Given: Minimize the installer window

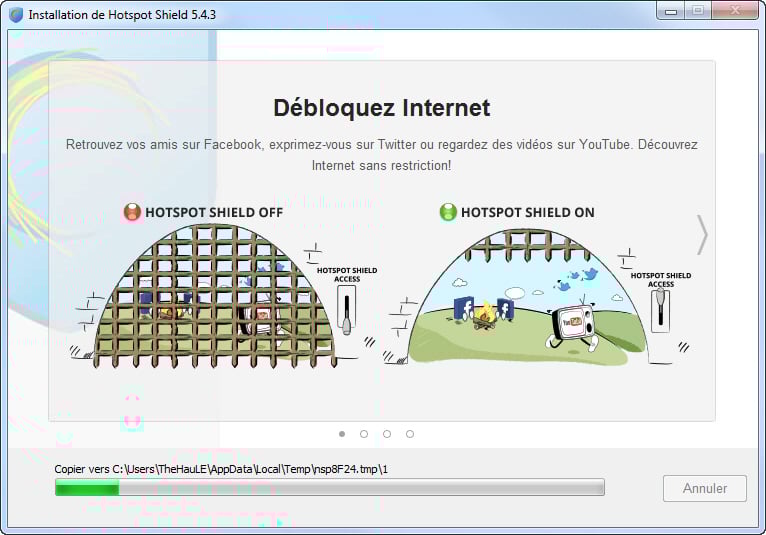Looking at the screenshot, I should pyautogui.click(x=671, y=11).
